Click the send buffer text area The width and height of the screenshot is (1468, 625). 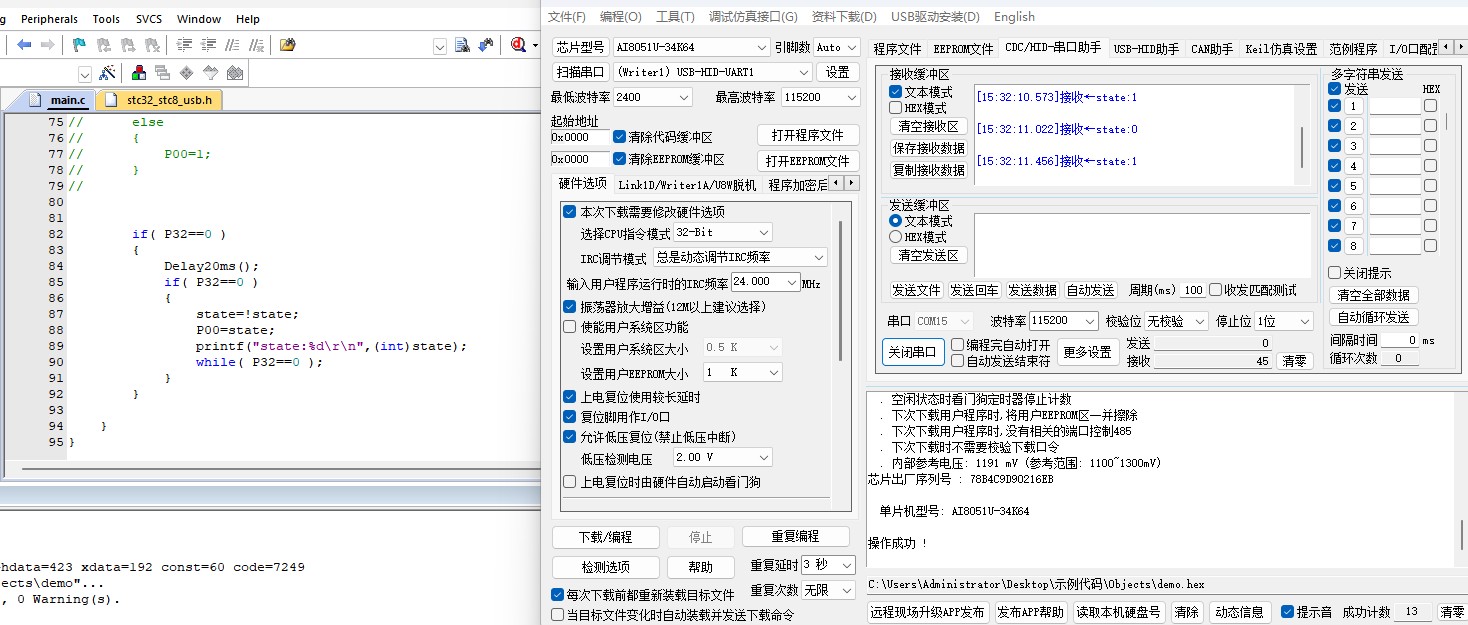(x=1141, y=245)
